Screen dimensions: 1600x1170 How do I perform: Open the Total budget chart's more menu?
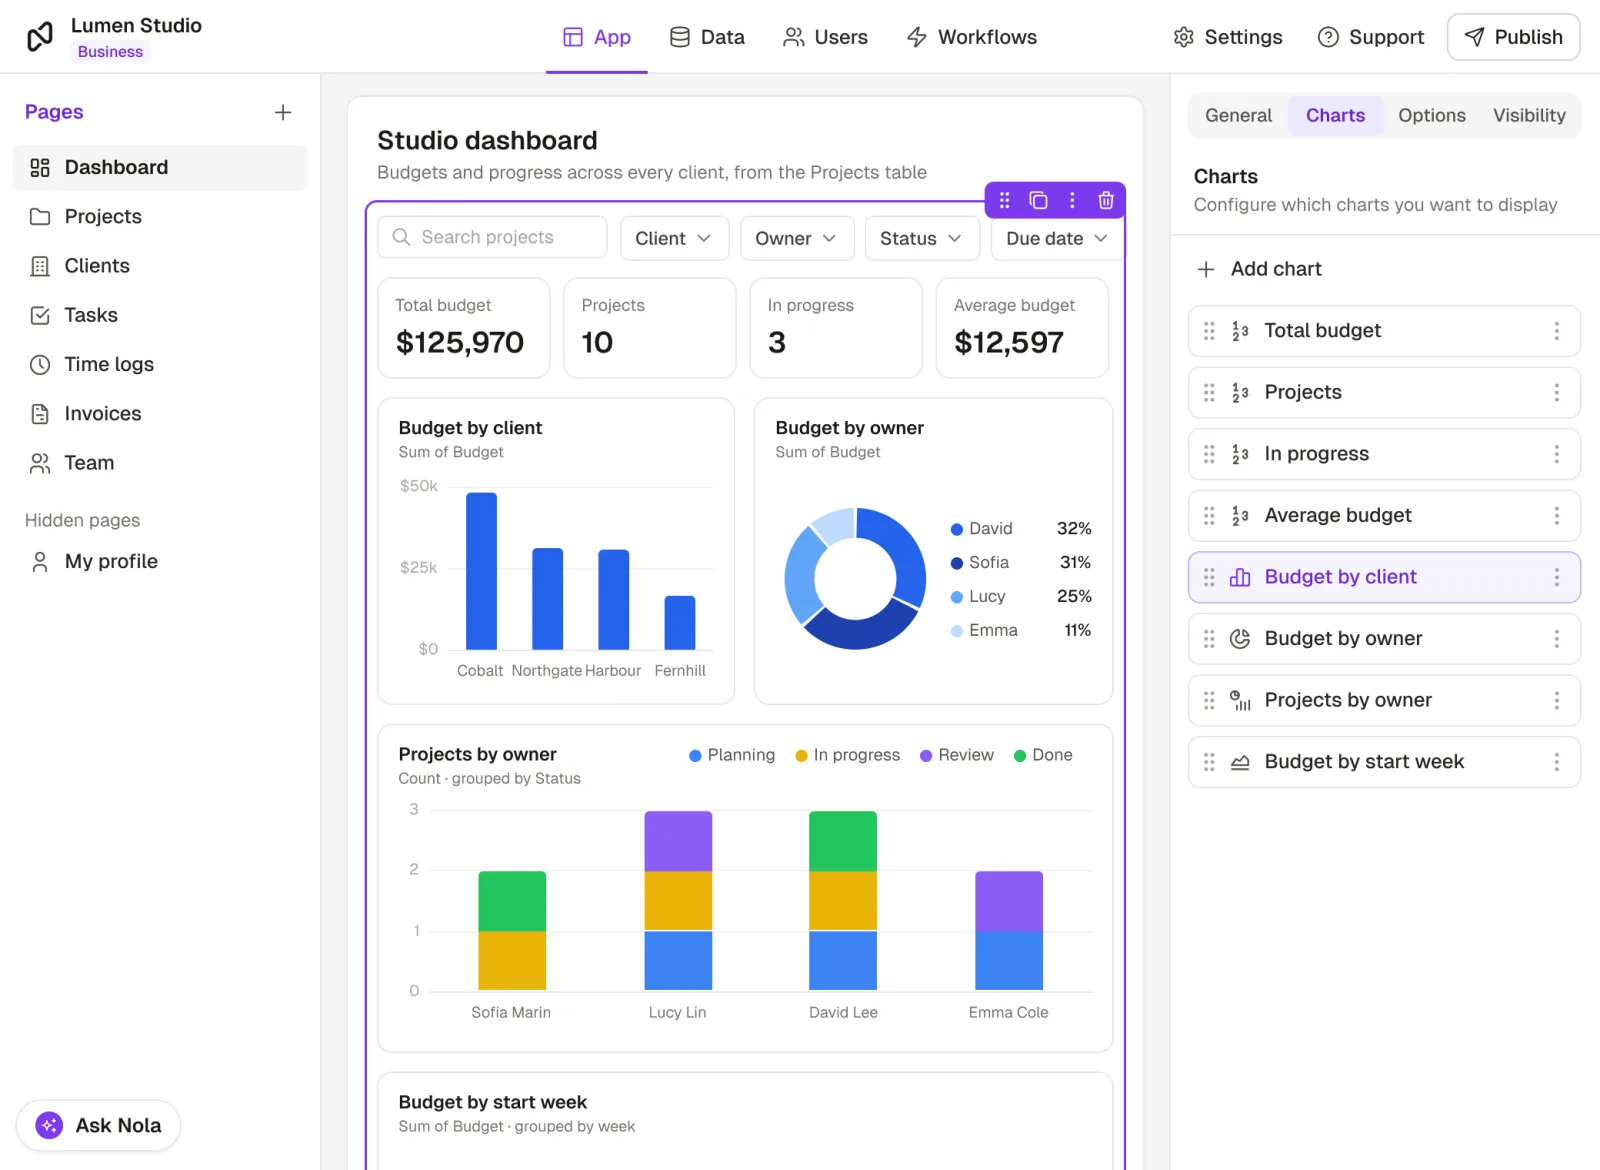pos(1556,331)
